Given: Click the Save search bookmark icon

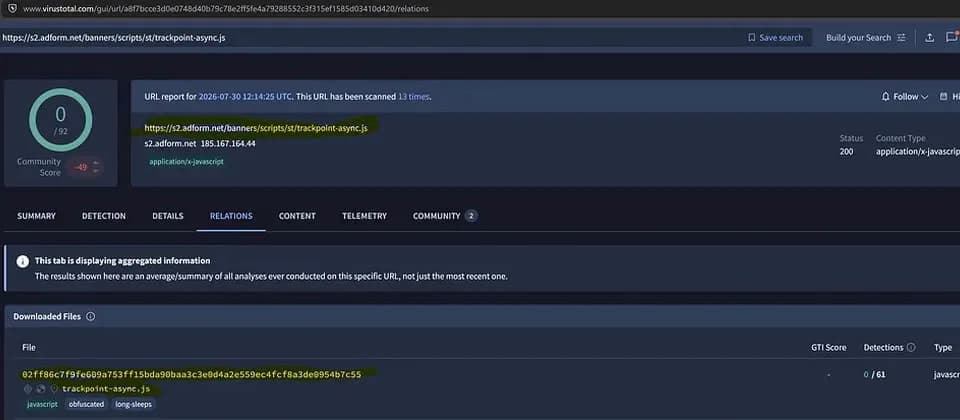Looking at the screenshot, I should click(752, 38).
